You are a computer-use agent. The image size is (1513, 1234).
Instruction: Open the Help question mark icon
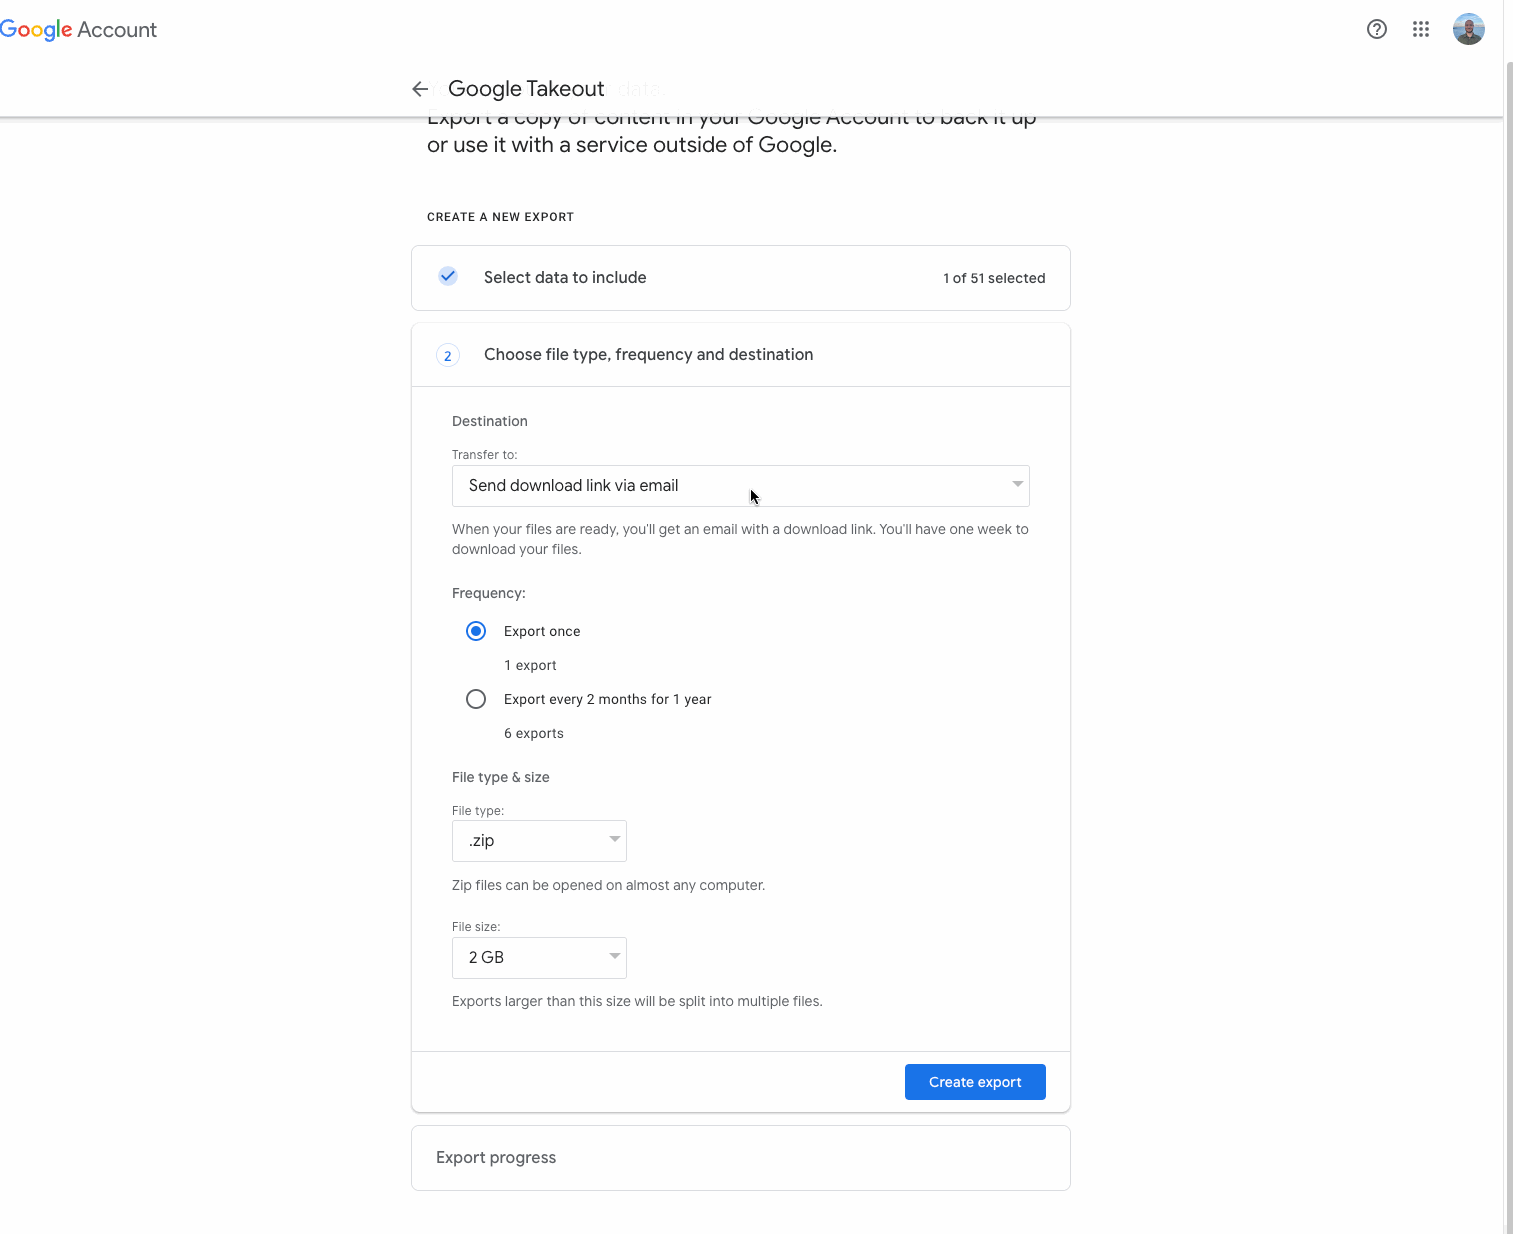point(1377,29)
